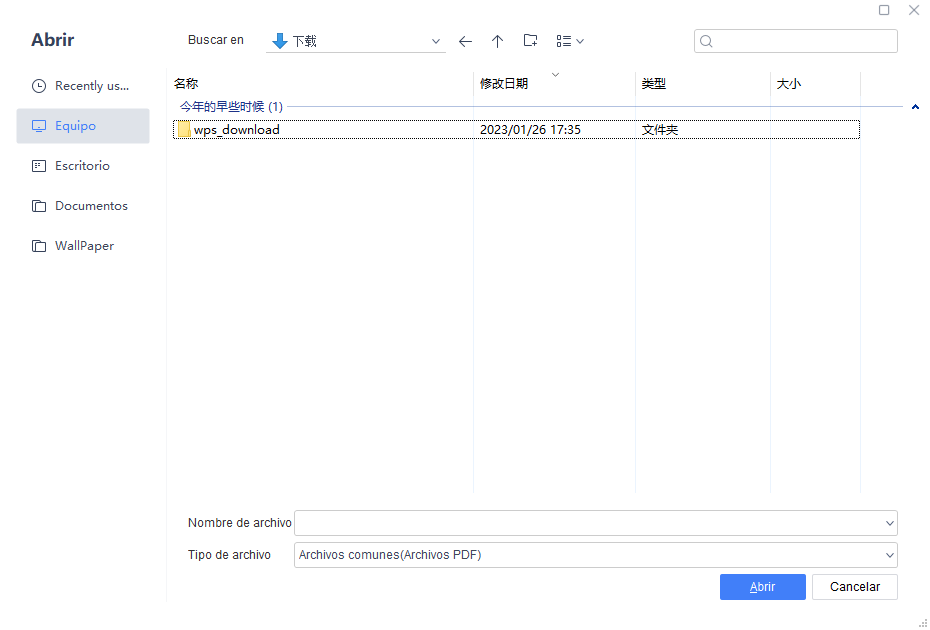Open Escritorio location
This screenshot has height=630, width=930.
pos(83,166)
